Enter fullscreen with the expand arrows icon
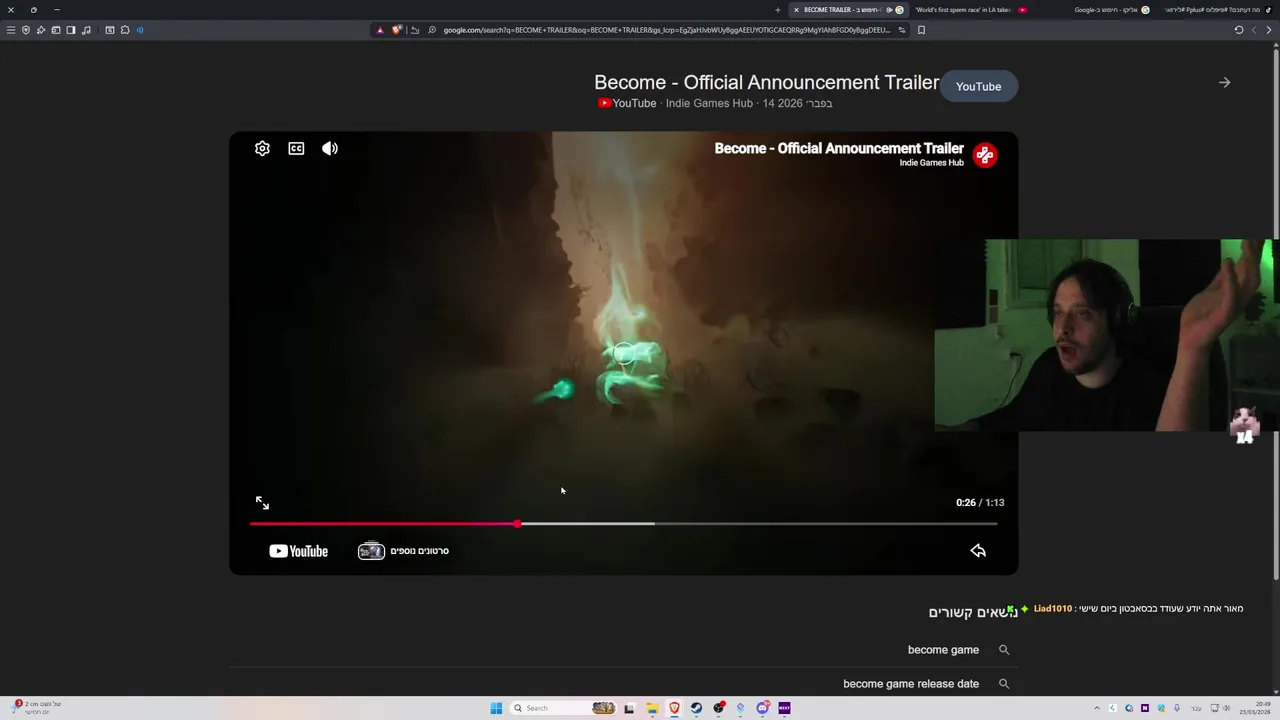This screenshot has height=720, width=1280. (262, 503)
